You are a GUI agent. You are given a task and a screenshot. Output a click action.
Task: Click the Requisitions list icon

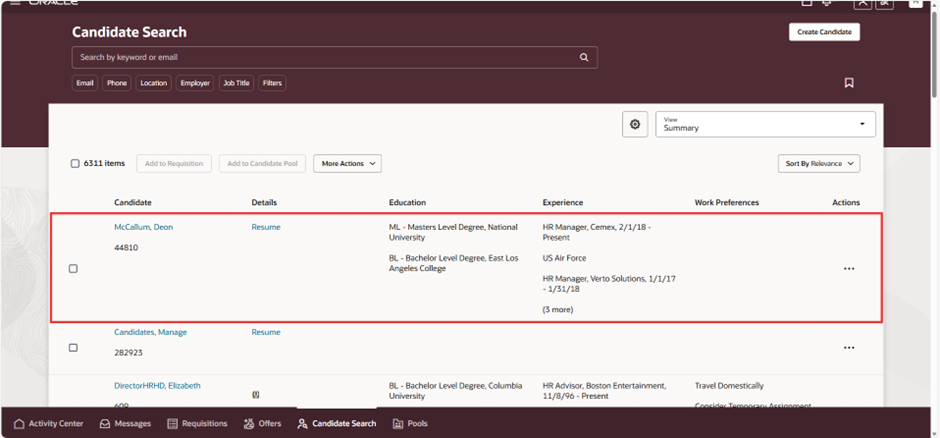(172, 424)
